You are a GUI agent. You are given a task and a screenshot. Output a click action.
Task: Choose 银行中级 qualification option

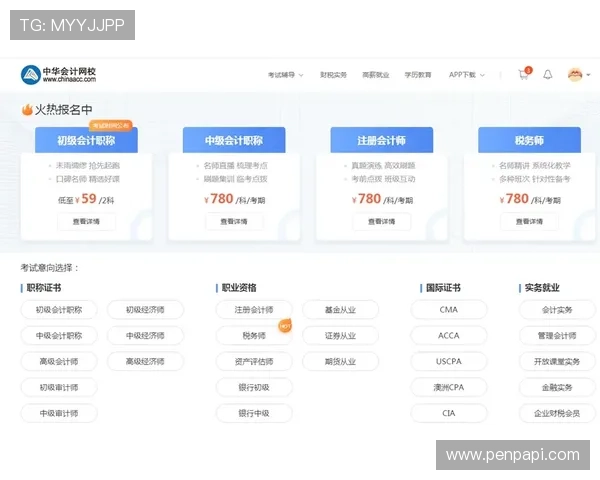click(x=254, y=413)
